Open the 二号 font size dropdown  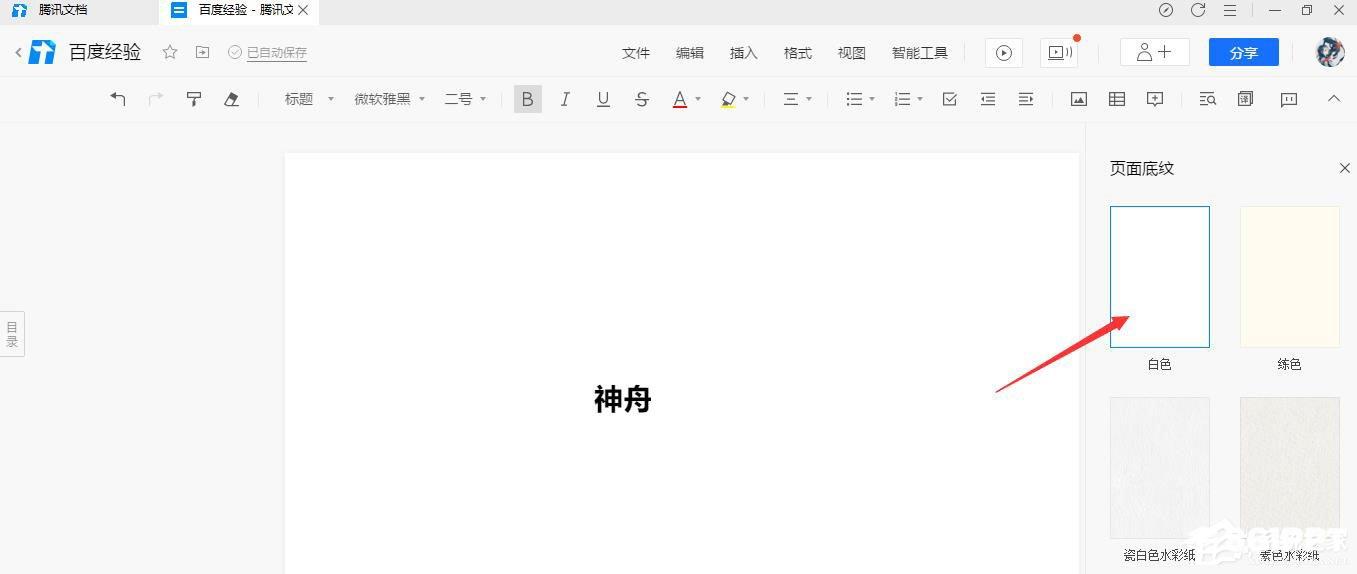[x=465, y=99]
